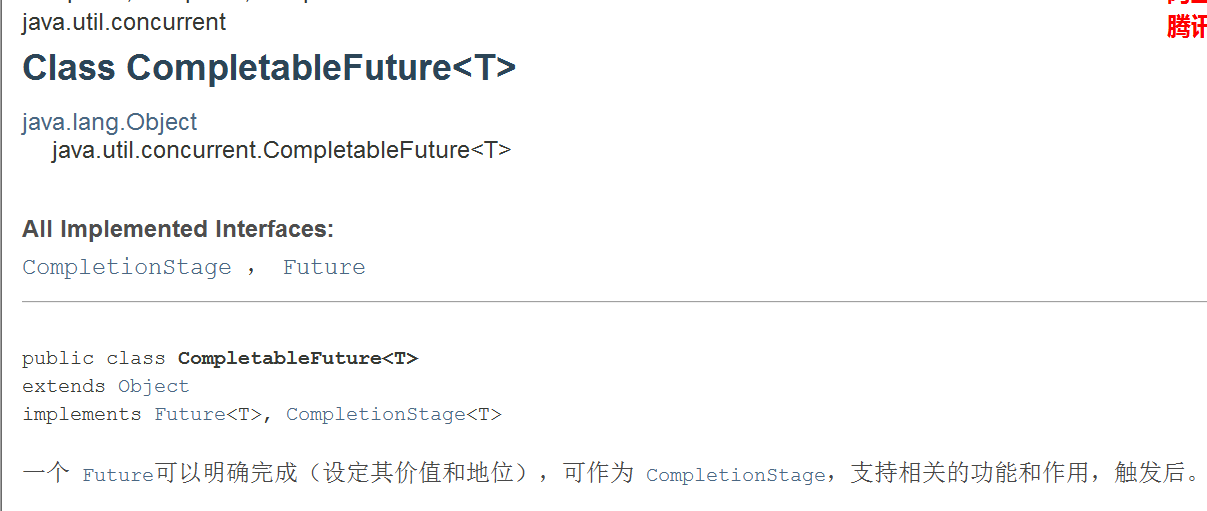
Task: Open the java.lang.Object hierarchy link
Action: (x=110, y=122)
